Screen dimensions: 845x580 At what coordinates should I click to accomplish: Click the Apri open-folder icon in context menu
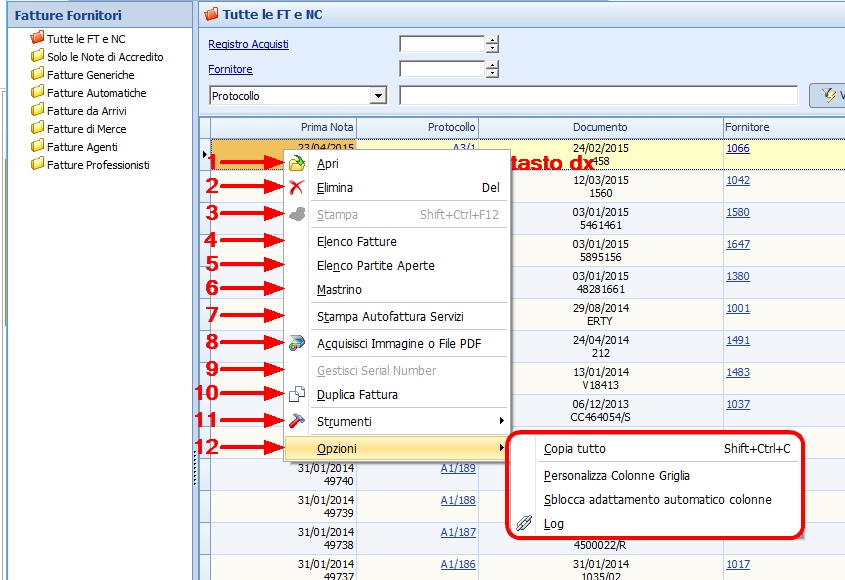(x=297, y=164)
